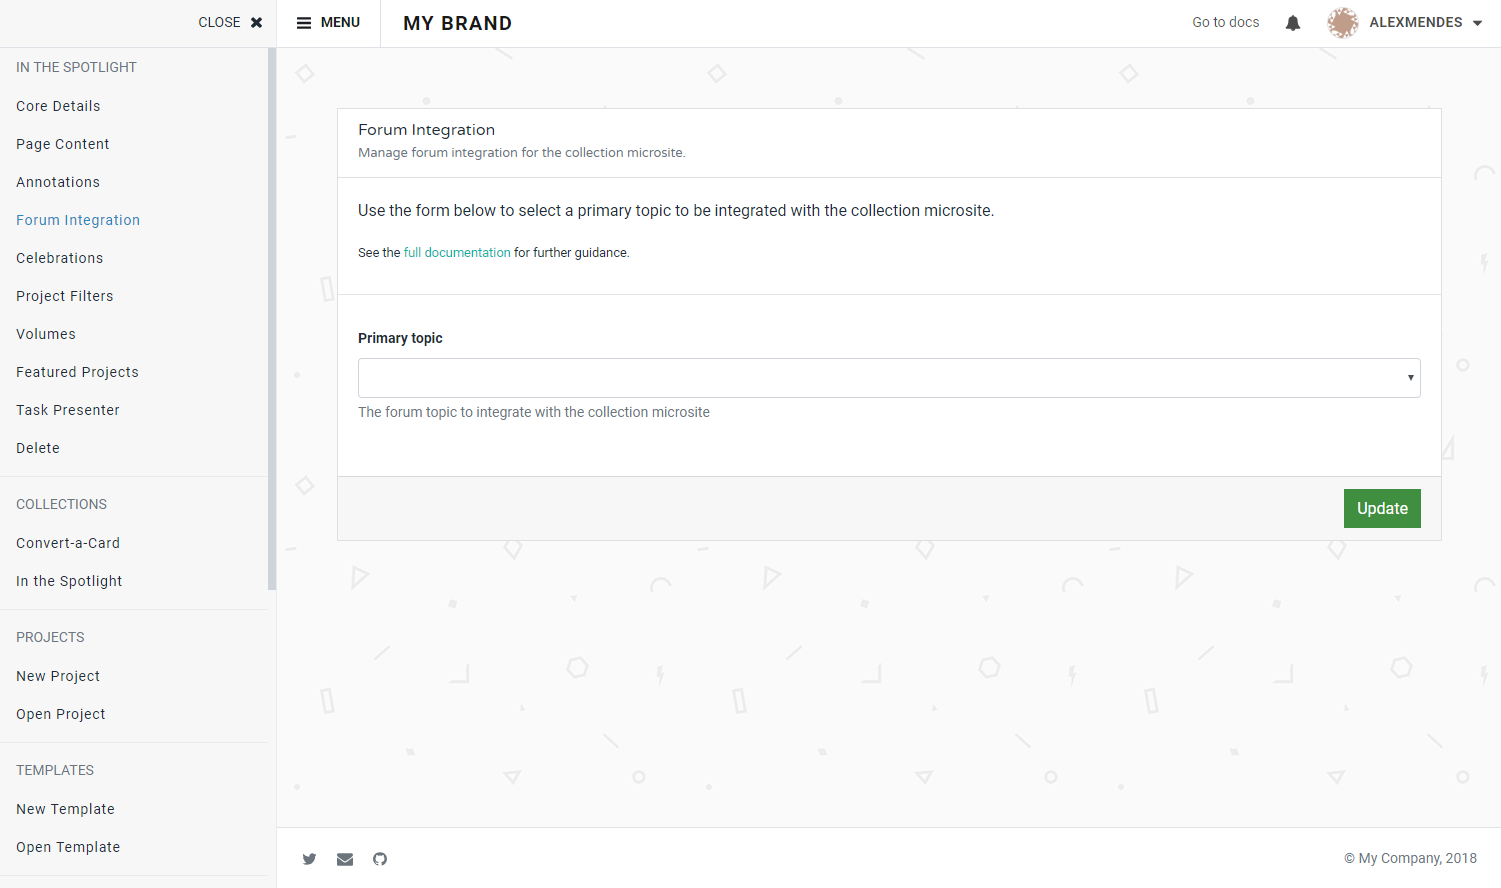Click the ALEXMENDES profile avatar icon
The image size is (1501, 888).
click(x=1342, y=22)
